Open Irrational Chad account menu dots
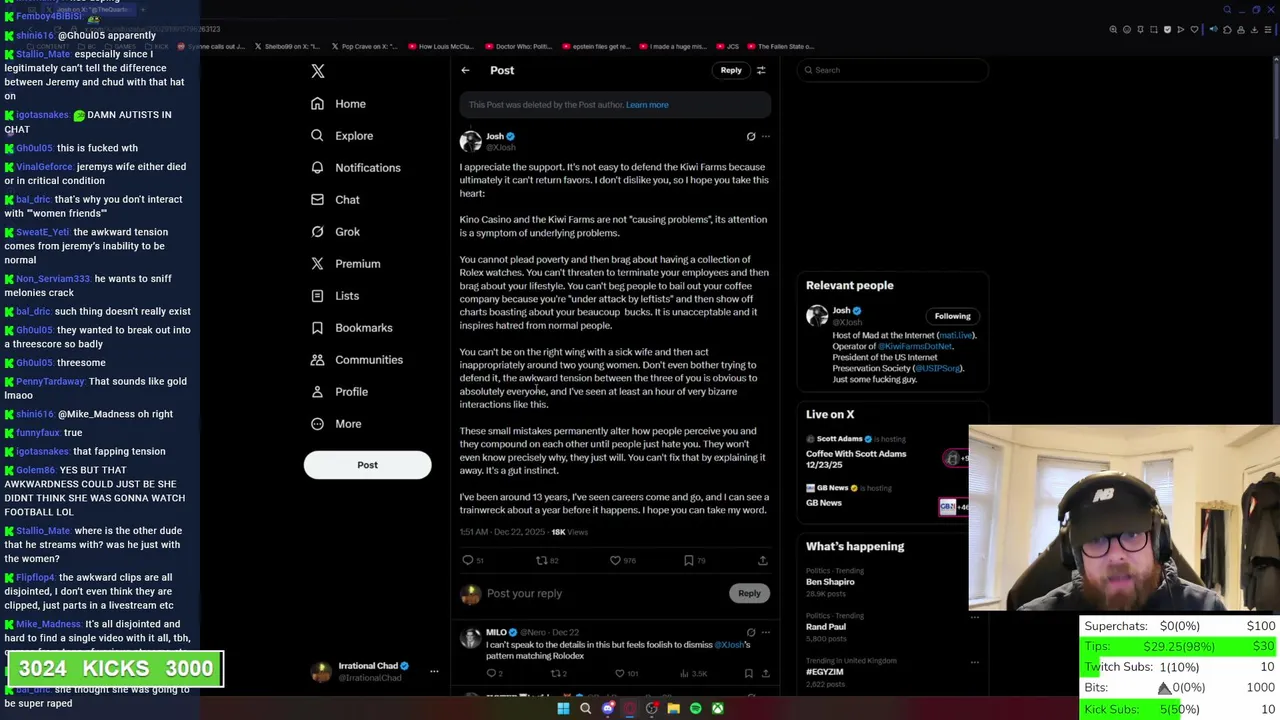The height and width of the screenshot is (720, 1280). click(434, 671)
